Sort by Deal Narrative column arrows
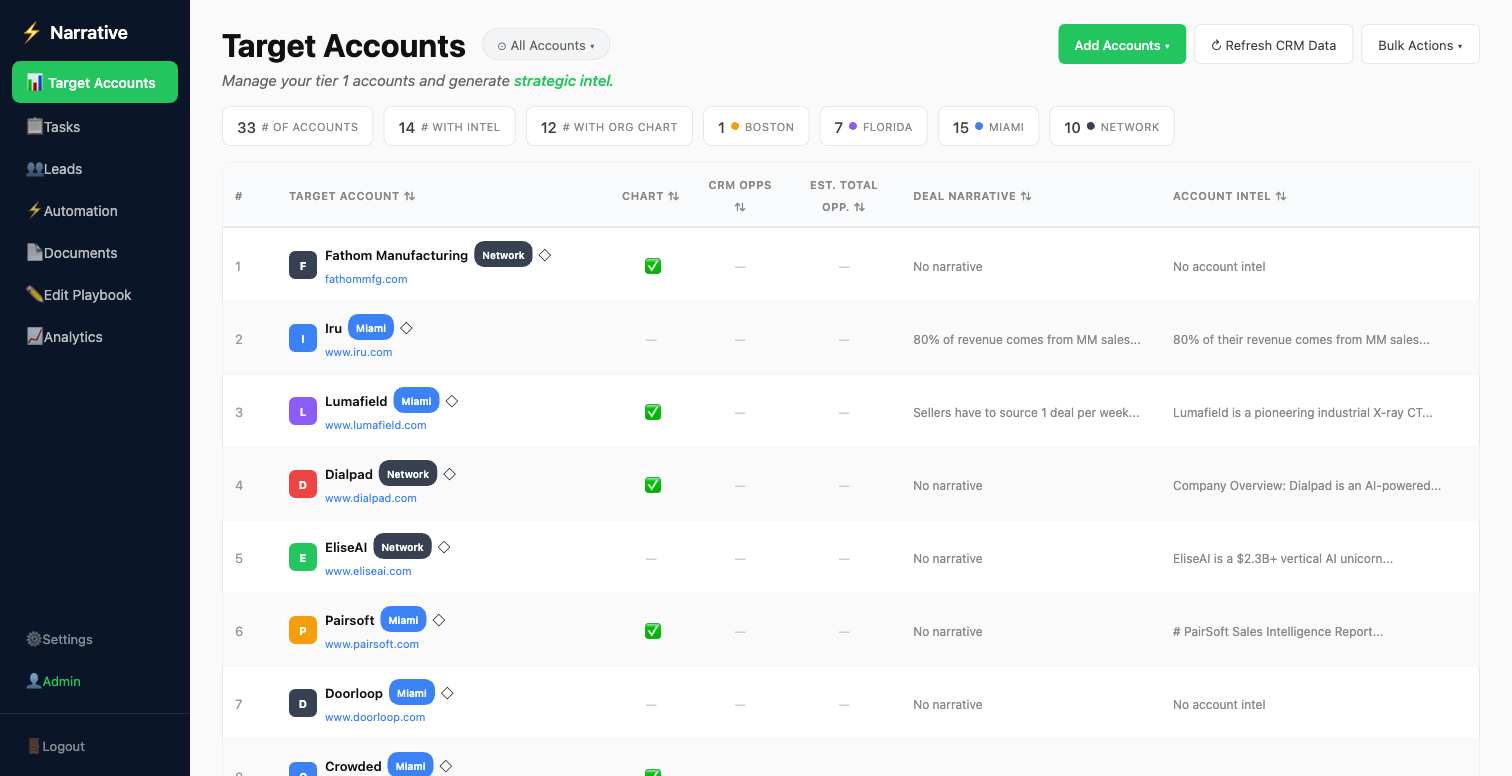 [x=1026, y=196]
